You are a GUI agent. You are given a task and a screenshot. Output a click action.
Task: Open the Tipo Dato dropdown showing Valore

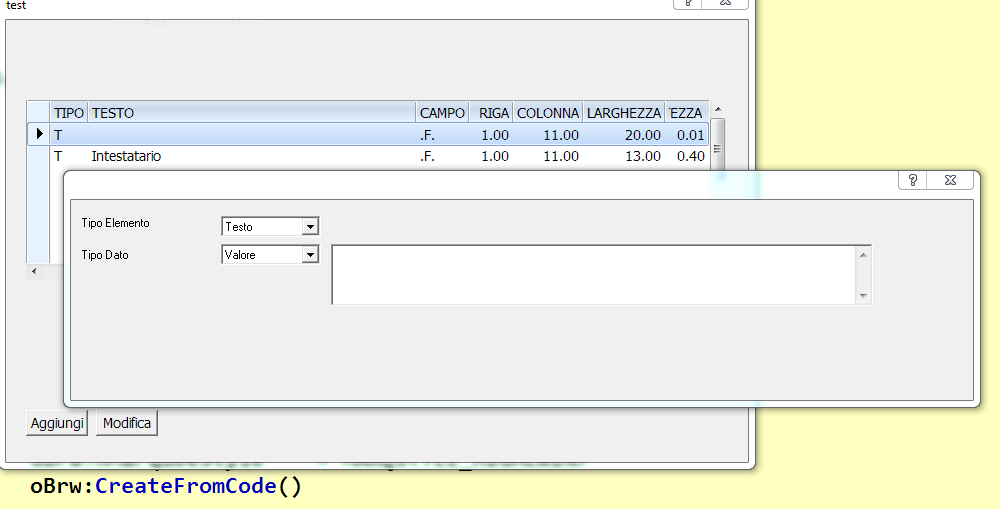pyautogui.click(x=270, y=254)
